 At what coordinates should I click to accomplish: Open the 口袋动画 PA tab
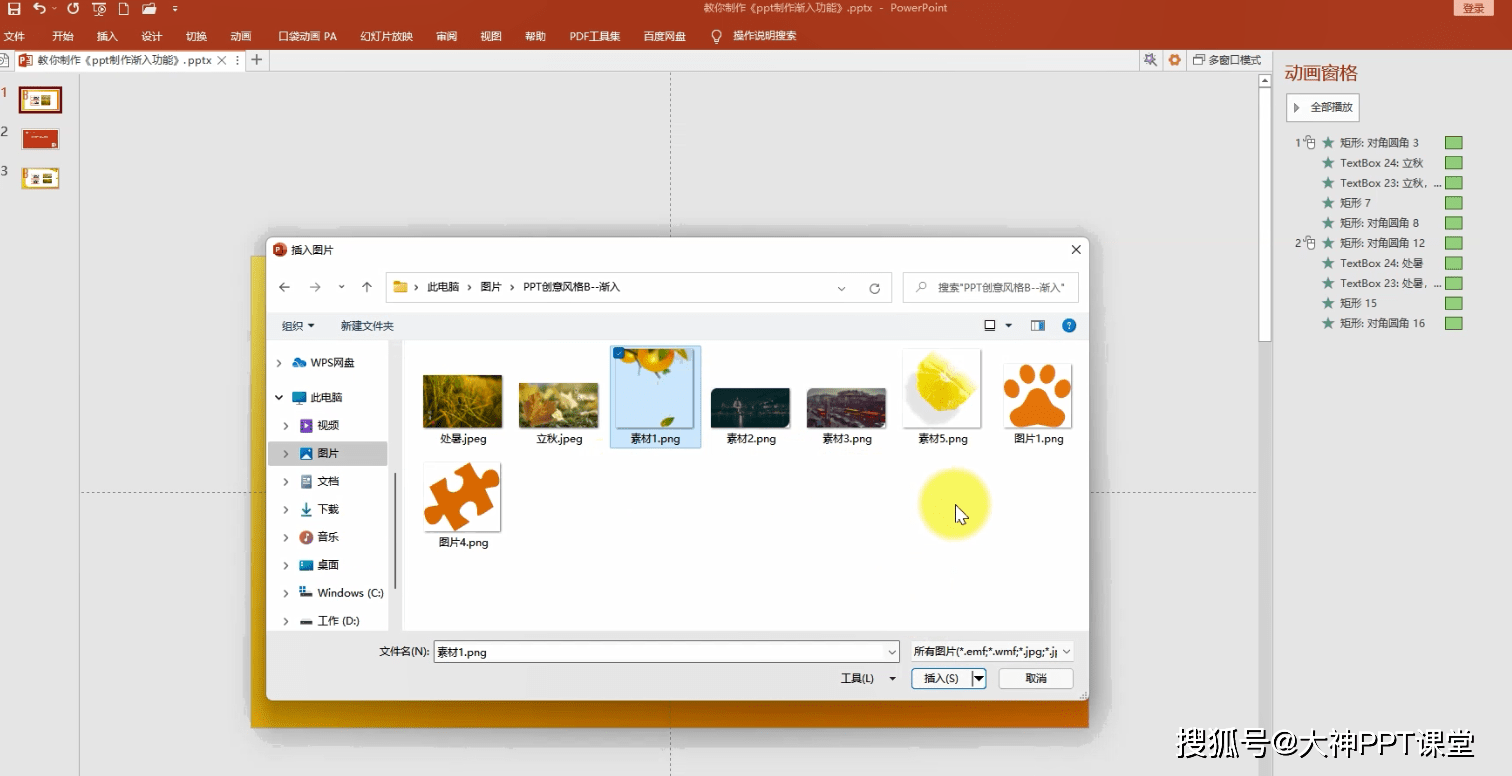308,37
